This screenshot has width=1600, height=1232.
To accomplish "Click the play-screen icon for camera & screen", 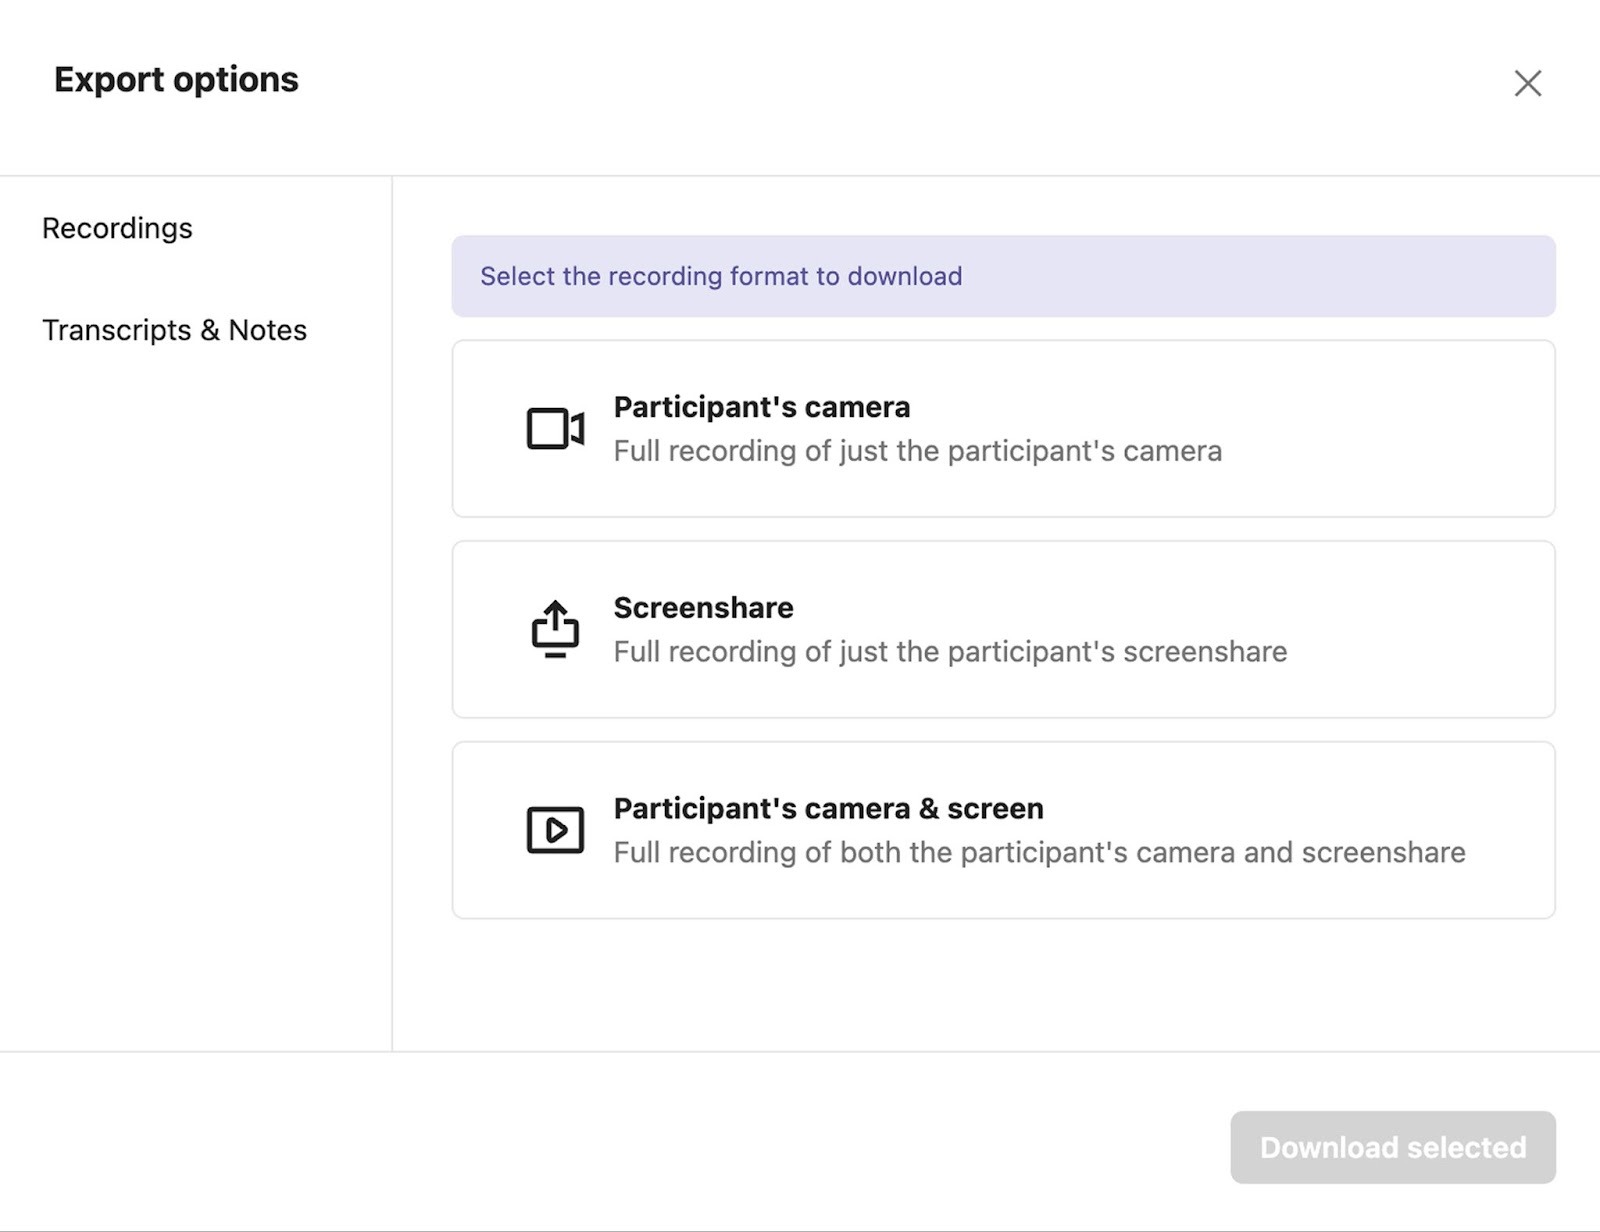I will tap(555, 830).
